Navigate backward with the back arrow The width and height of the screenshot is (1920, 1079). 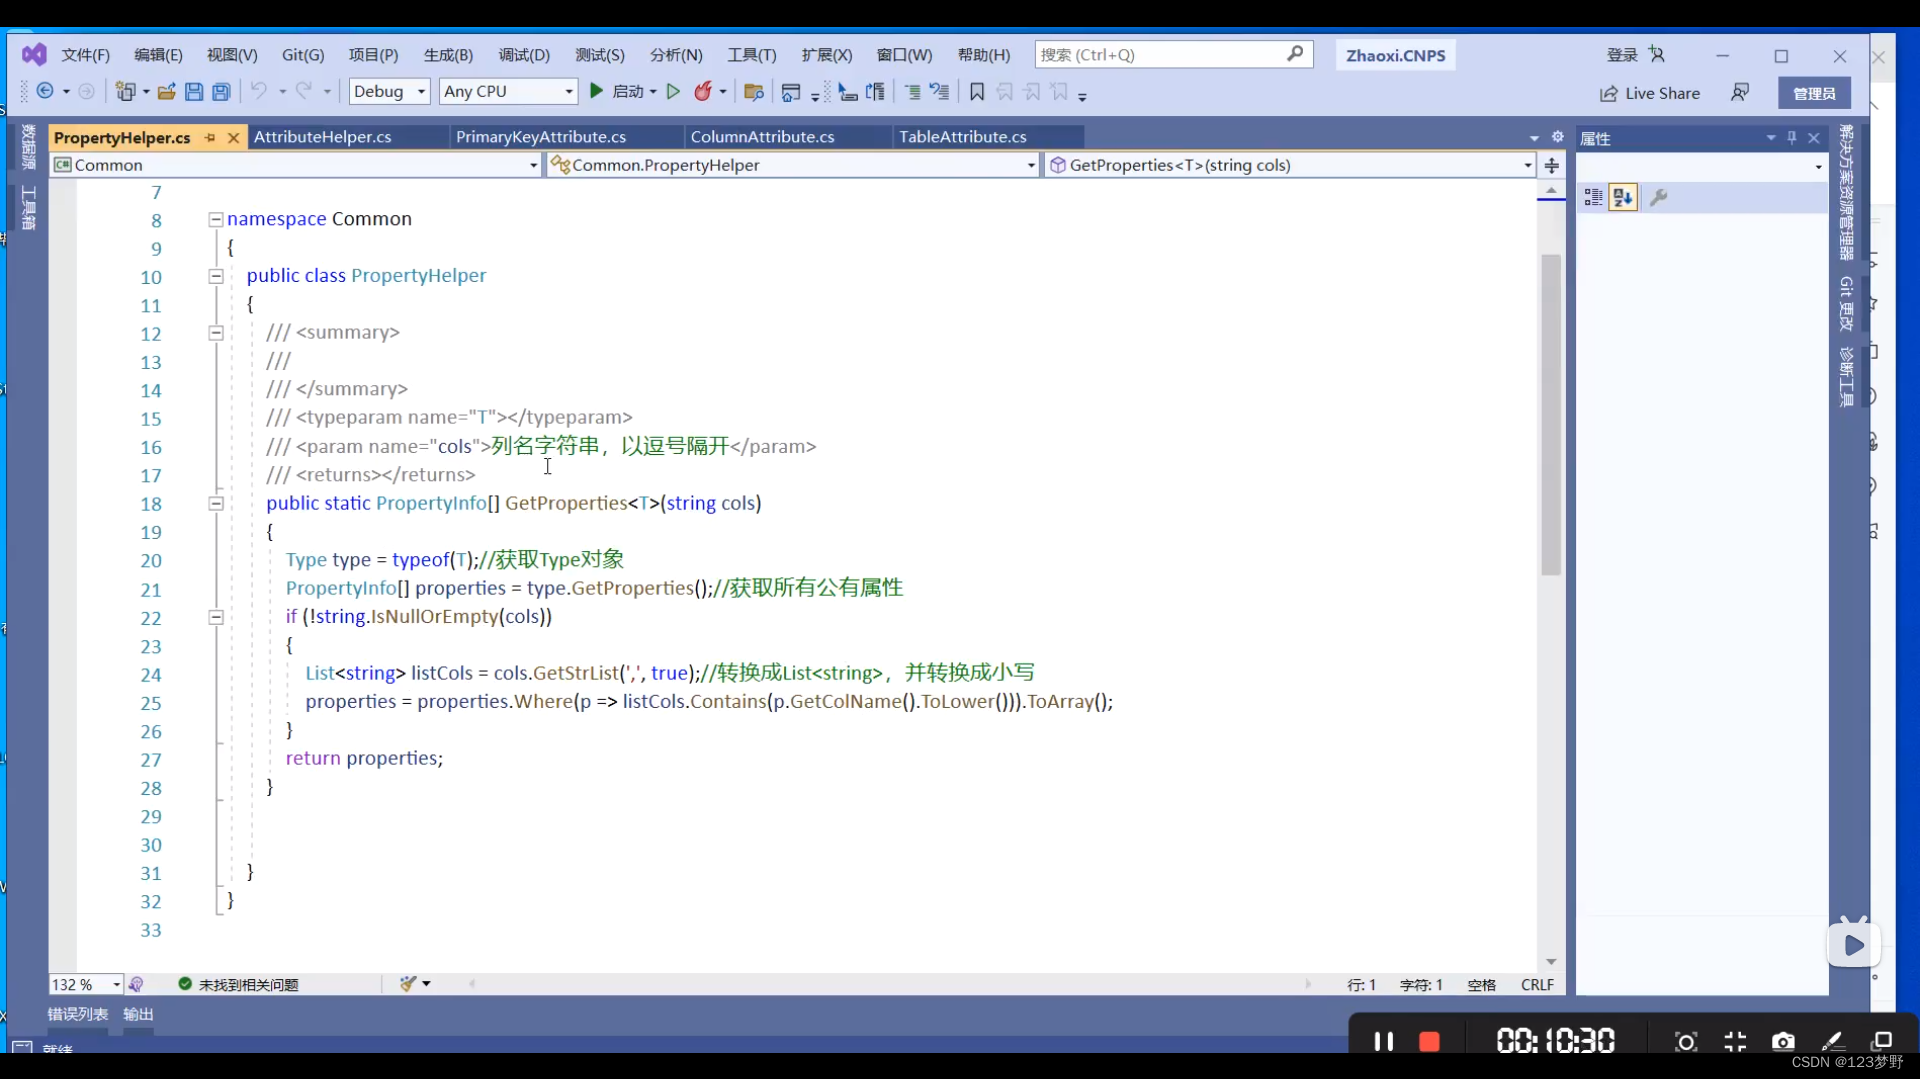click(45, 91)
